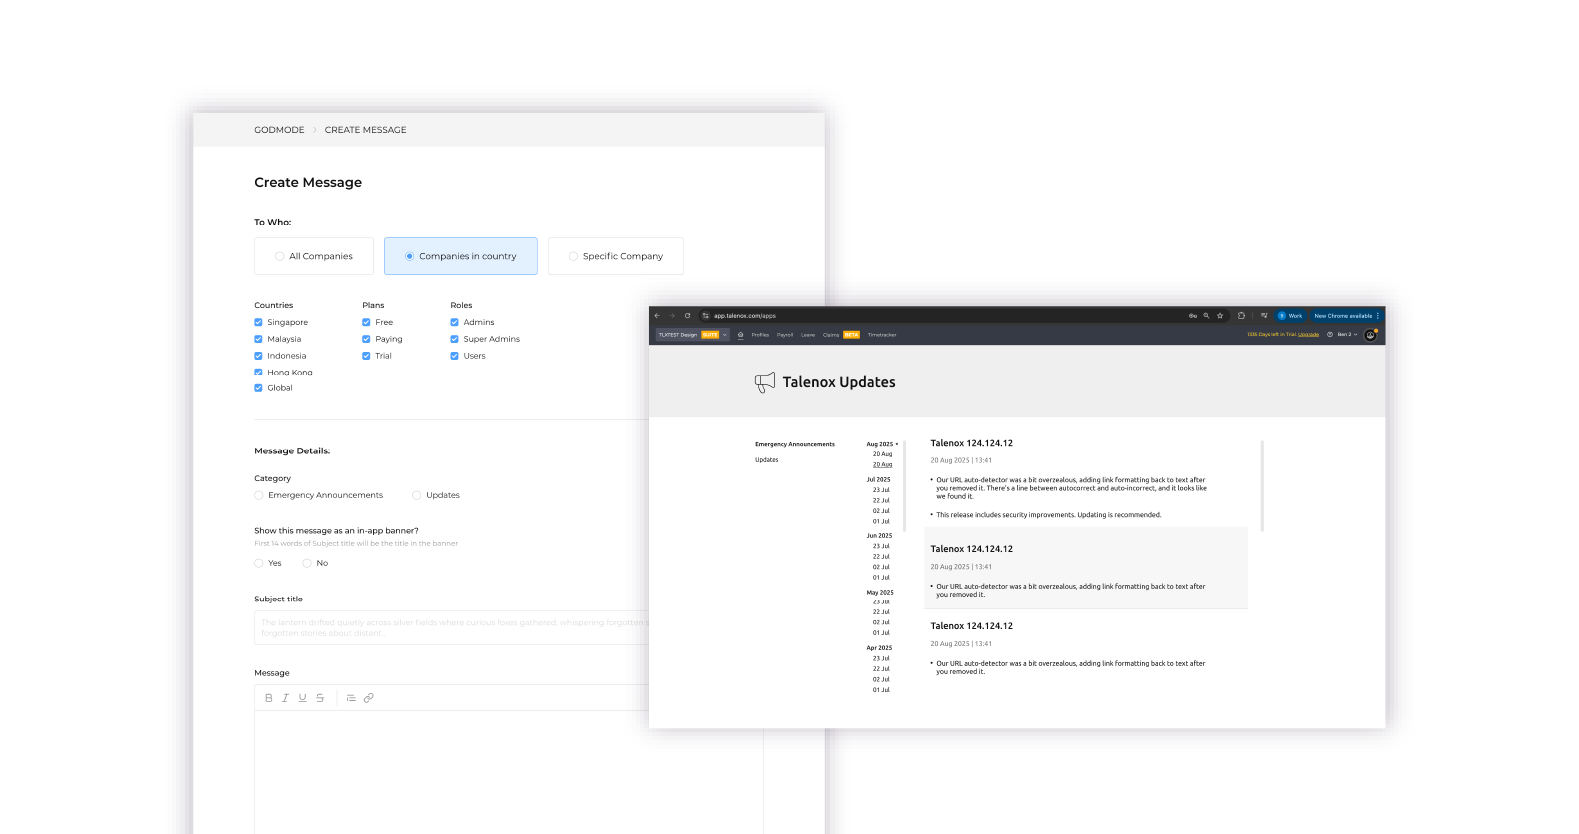This screenshot has width=1579, height=834.
Task: Open the Payroll menu in Talenox navbar
Action: [785, 335]
